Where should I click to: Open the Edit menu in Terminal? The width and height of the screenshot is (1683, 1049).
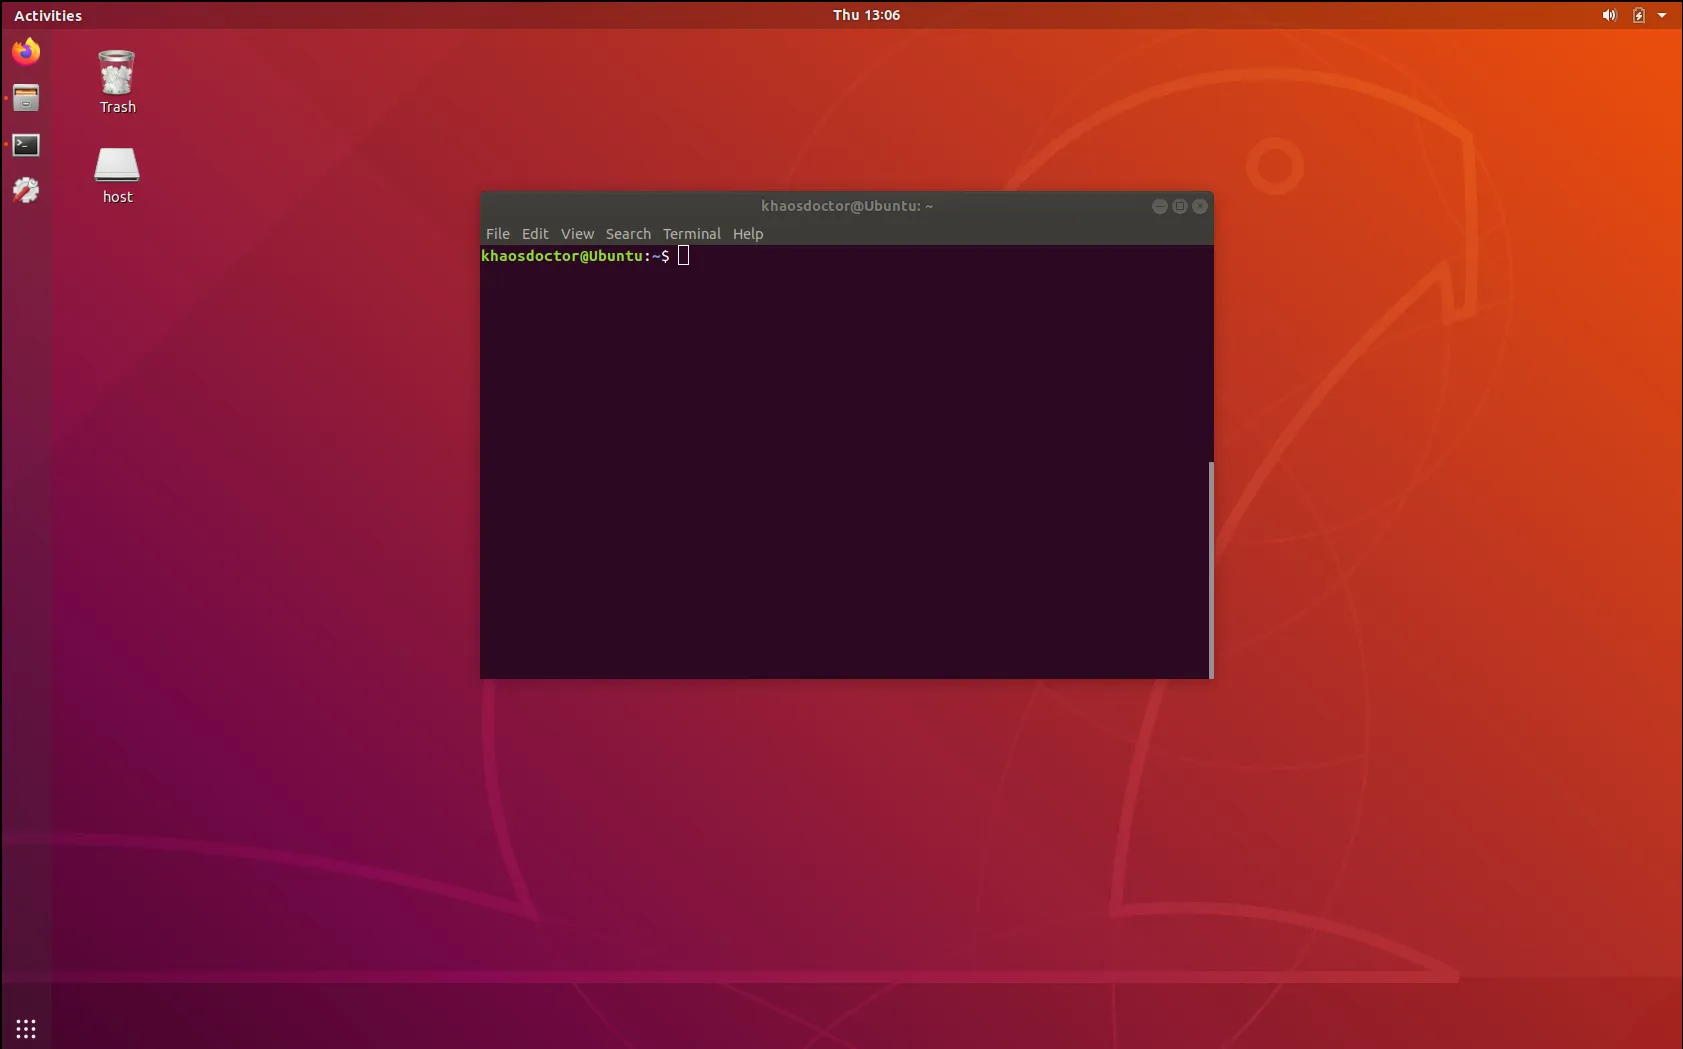tap(535, 234)
